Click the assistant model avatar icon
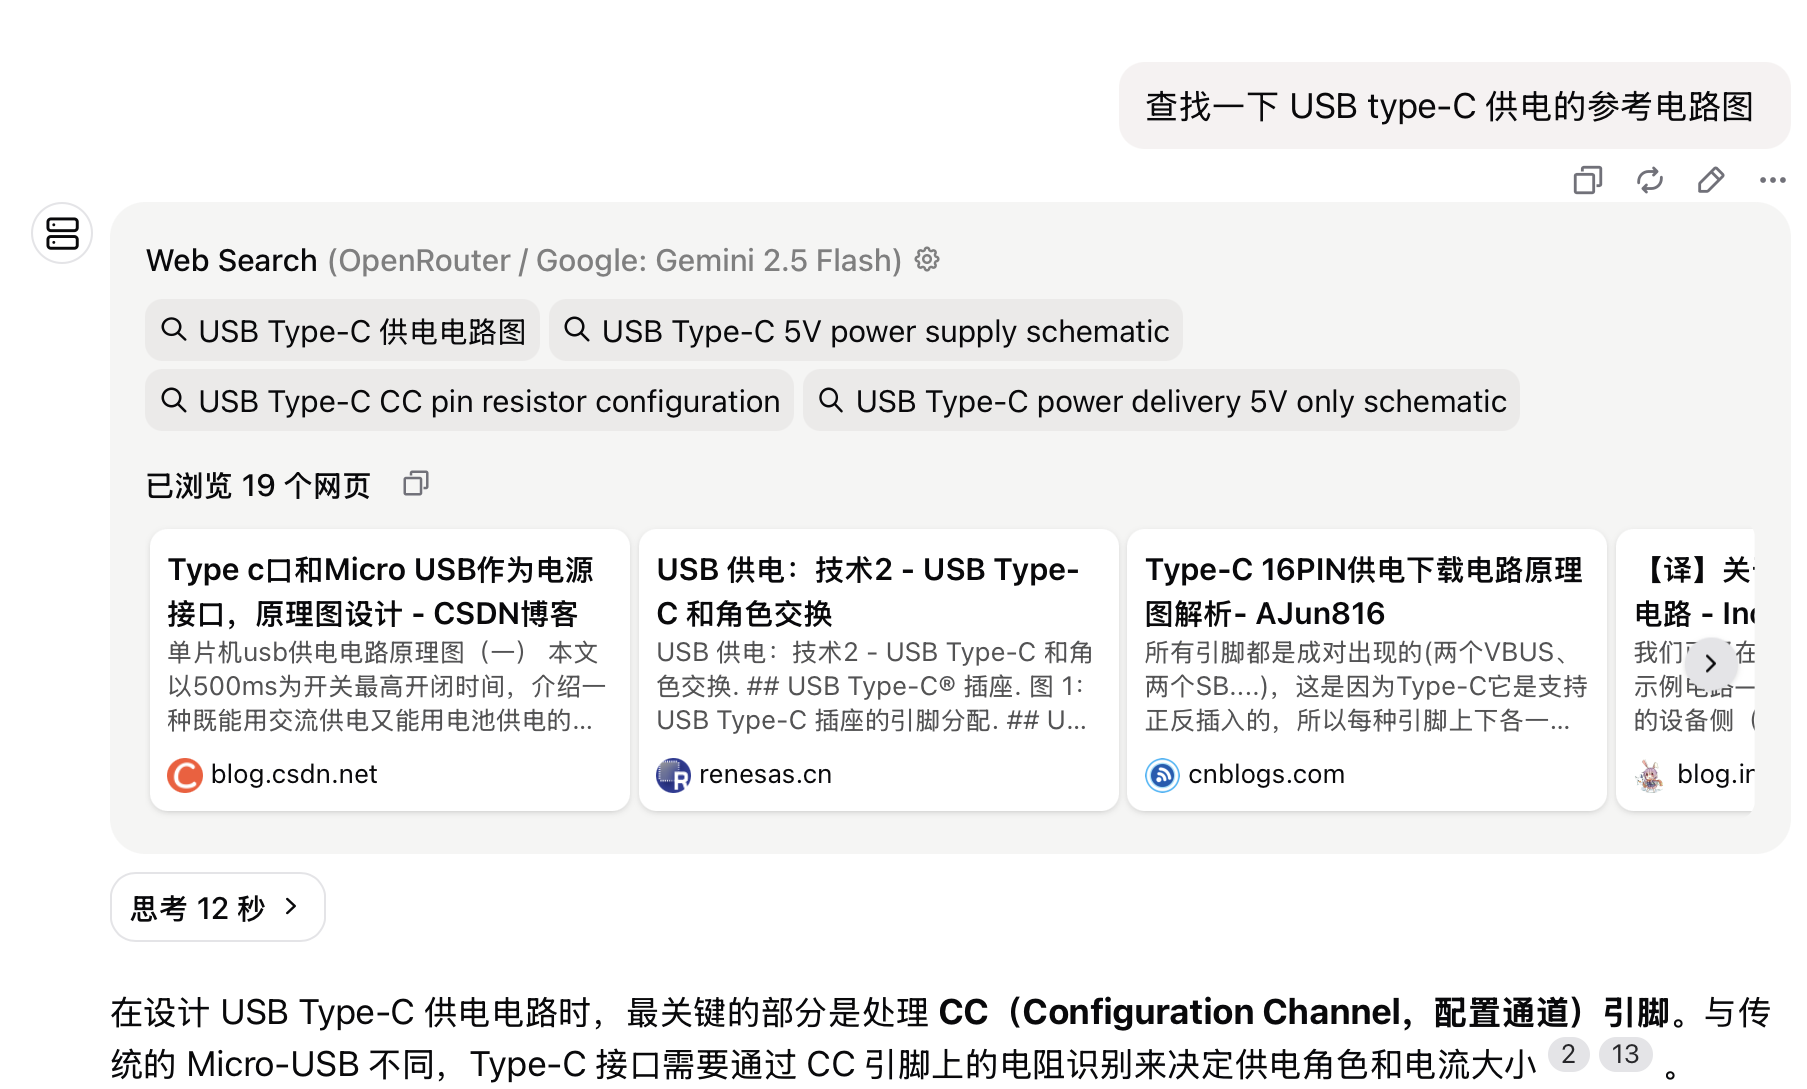This screenshot has width=1807, height=1089. pos(62,234)
